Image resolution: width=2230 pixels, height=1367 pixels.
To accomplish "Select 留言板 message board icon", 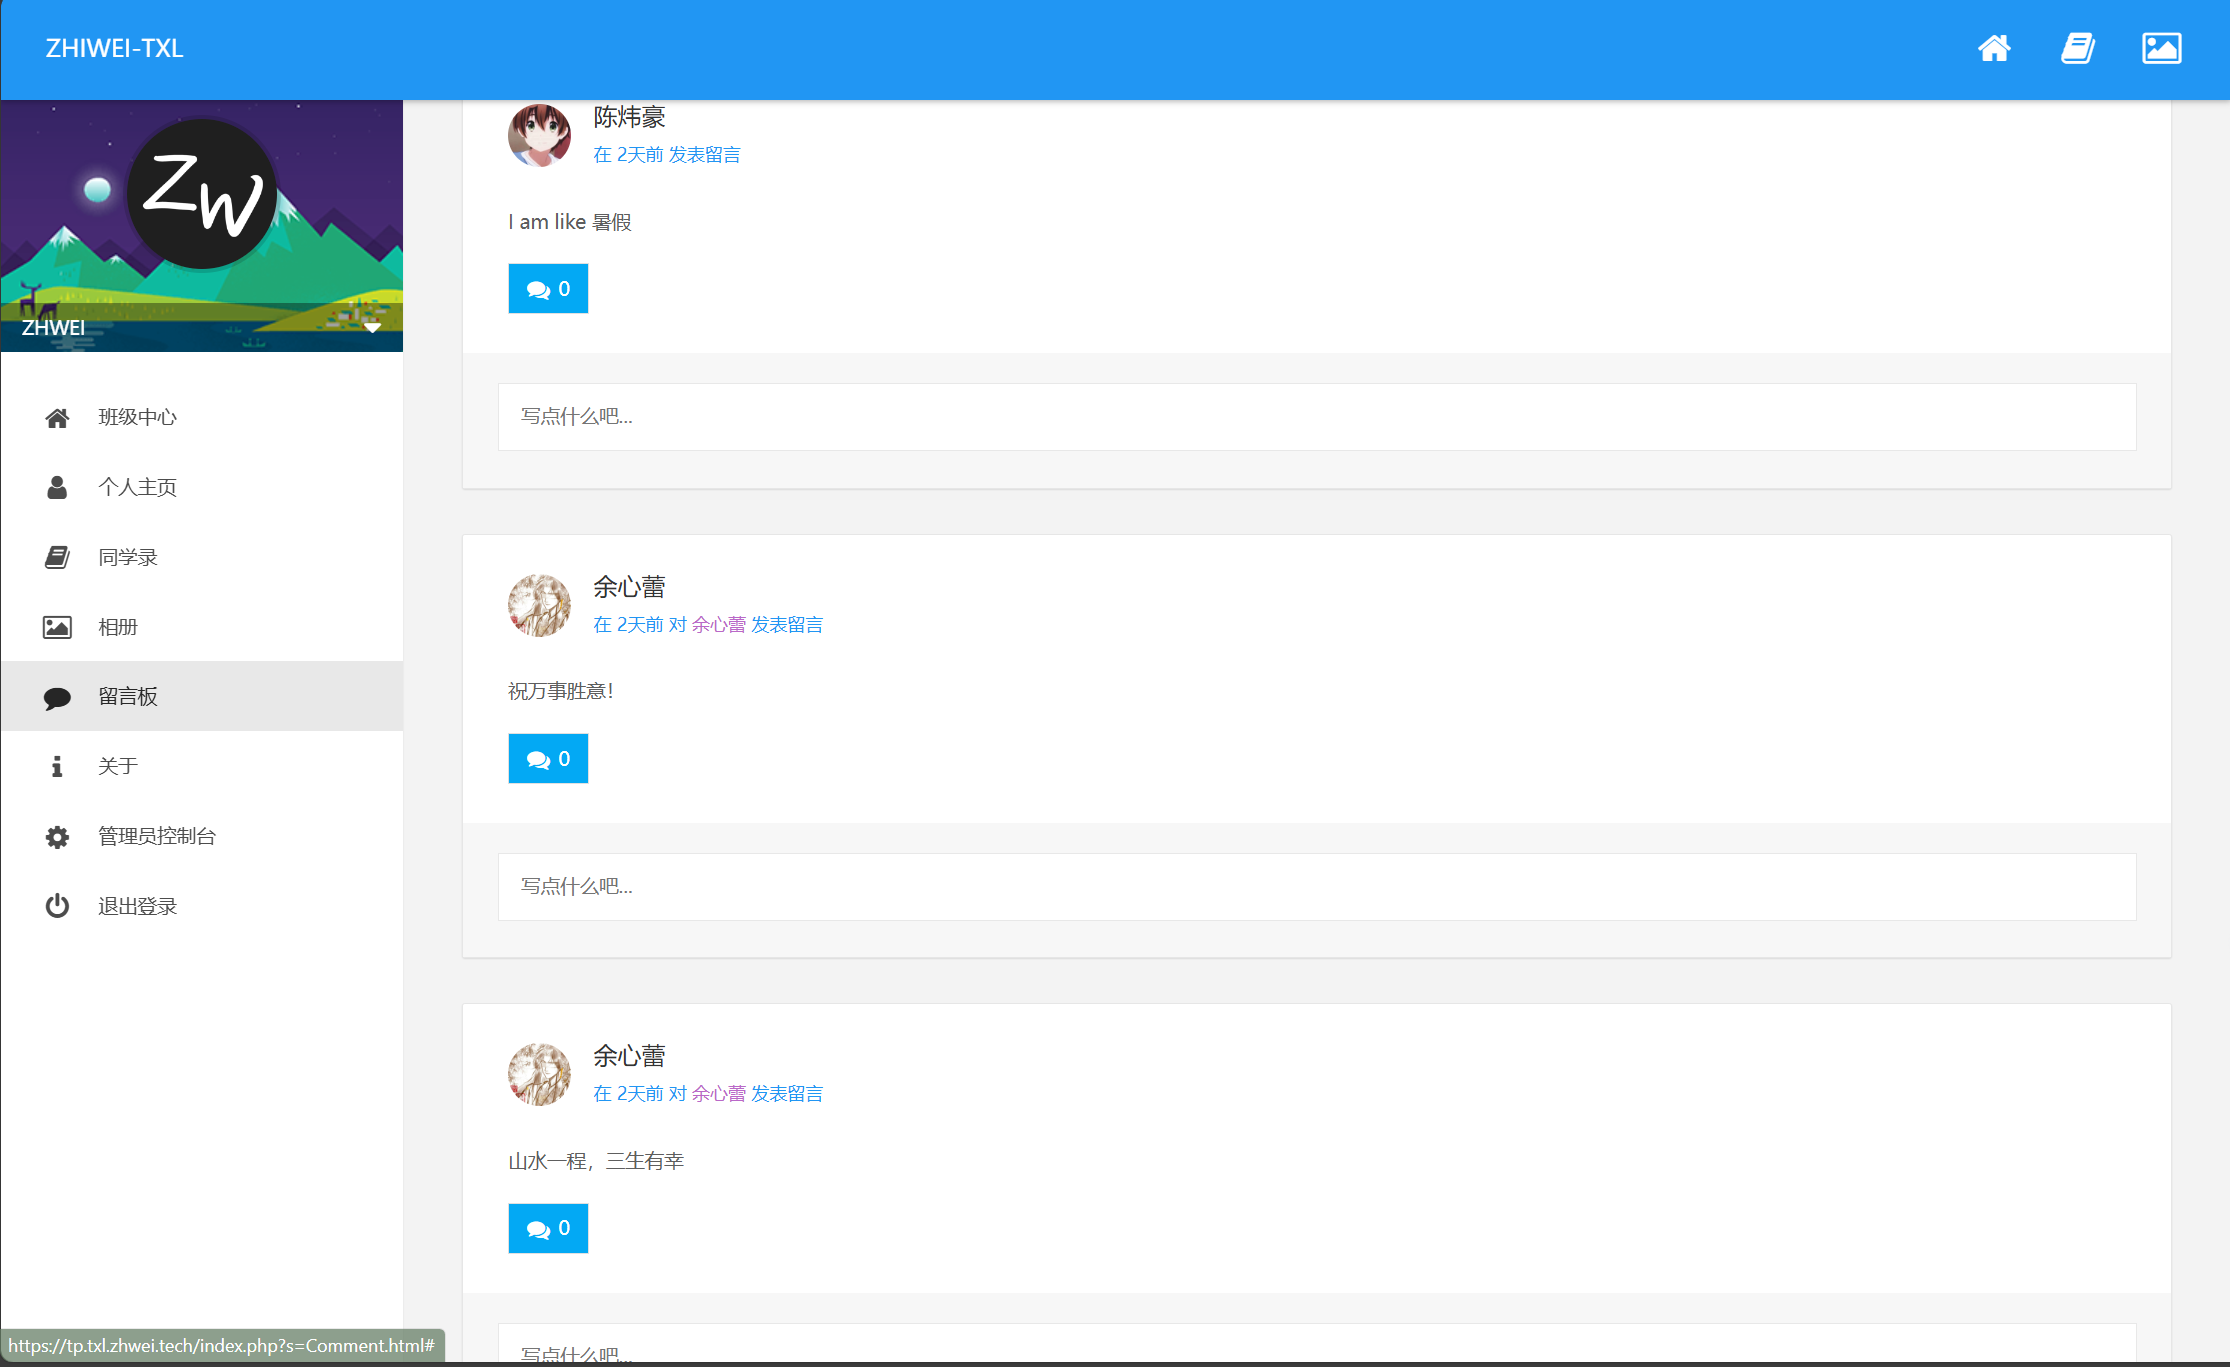I will tap(56, 695).
